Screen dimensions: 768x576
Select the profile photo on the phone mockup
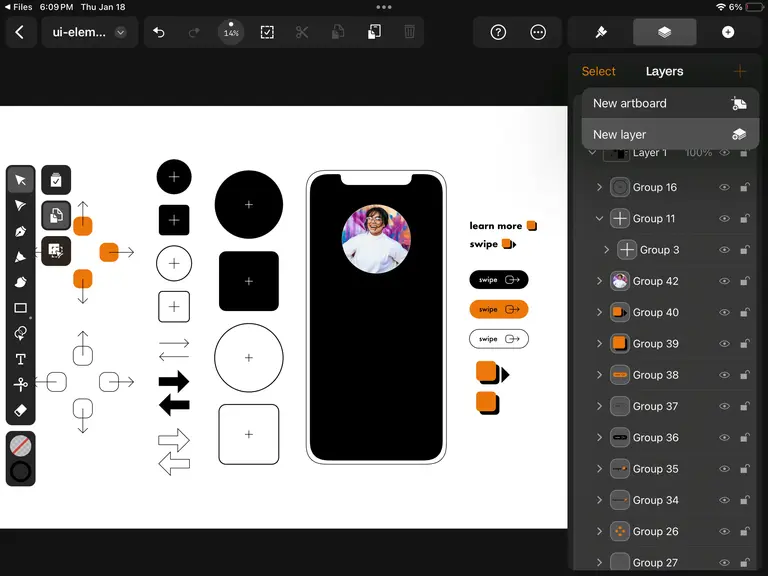pyautogui.click(x=376, y=239)
